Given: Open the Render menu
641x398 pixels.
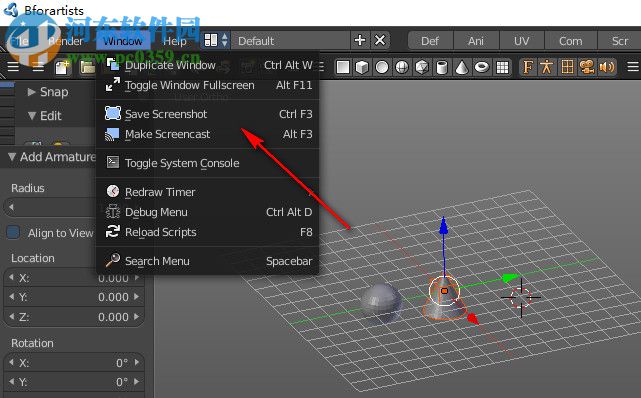Looking at the screenshot, I should click(x=65, y=41).
